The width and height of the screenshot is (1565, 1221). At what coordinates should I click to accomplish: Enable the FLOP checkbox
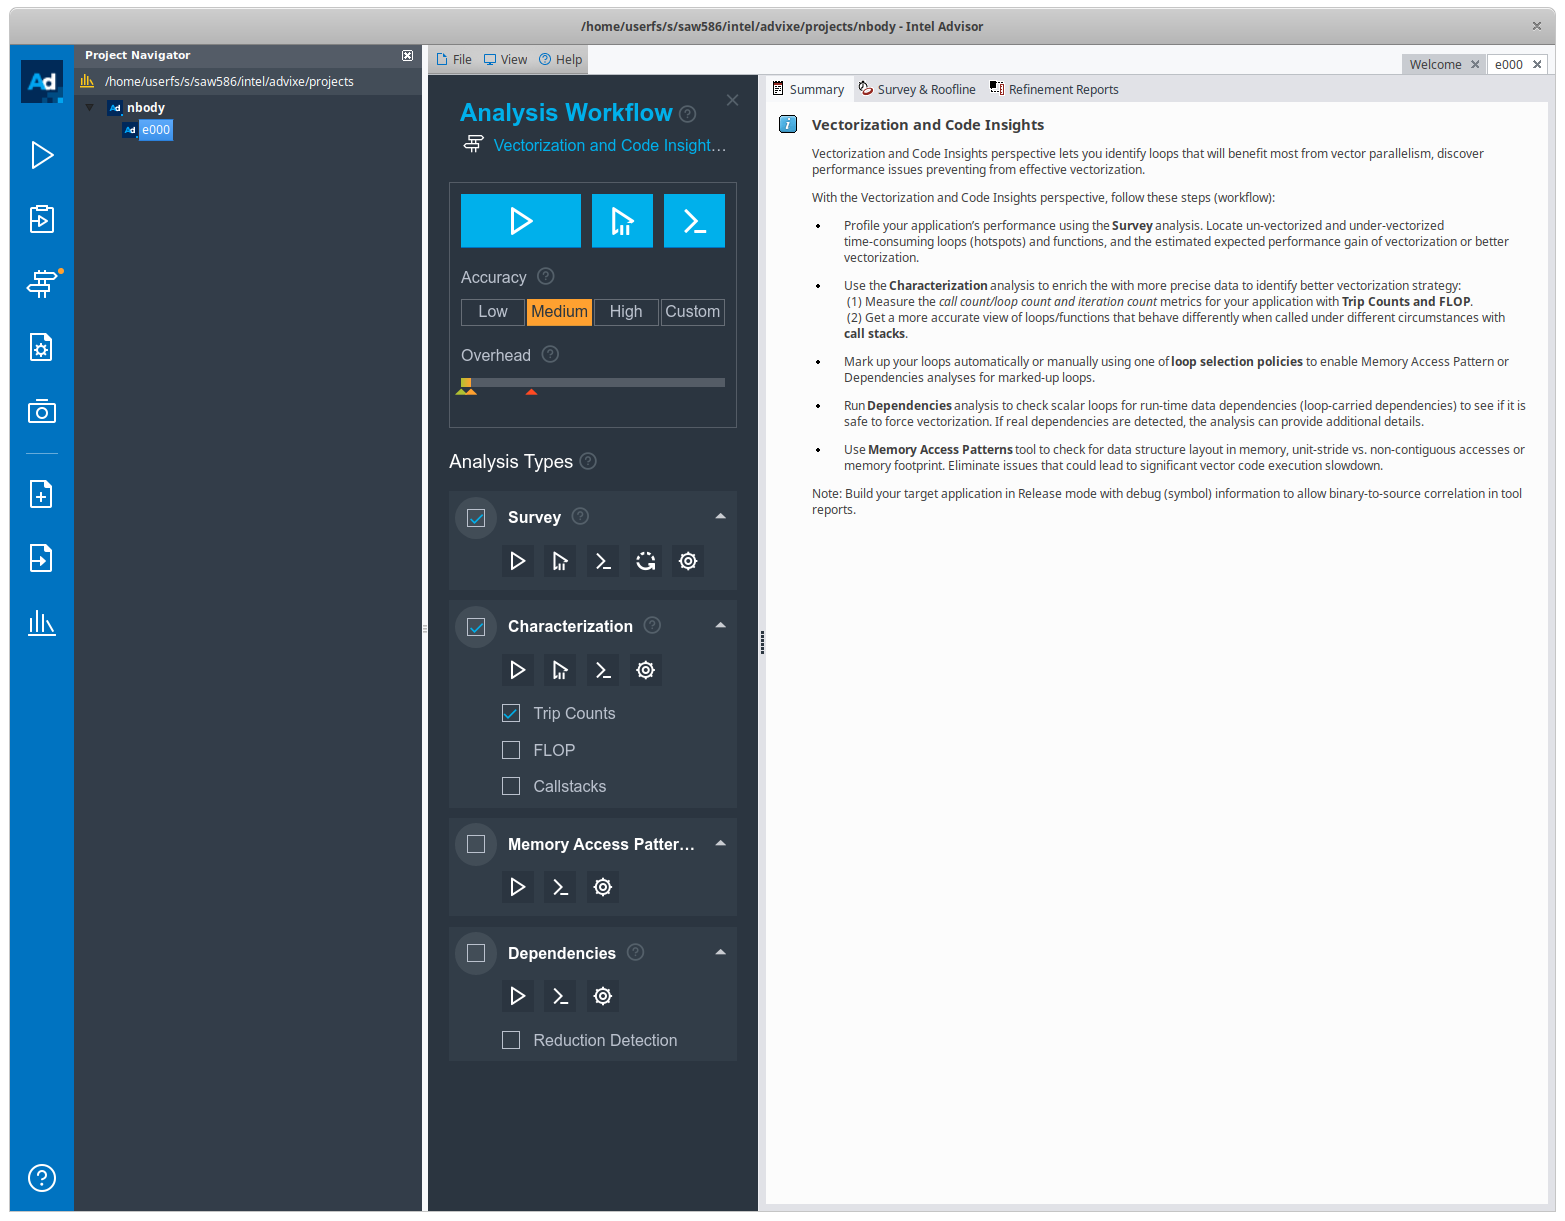pyautogui.click(x=511, y=750)
